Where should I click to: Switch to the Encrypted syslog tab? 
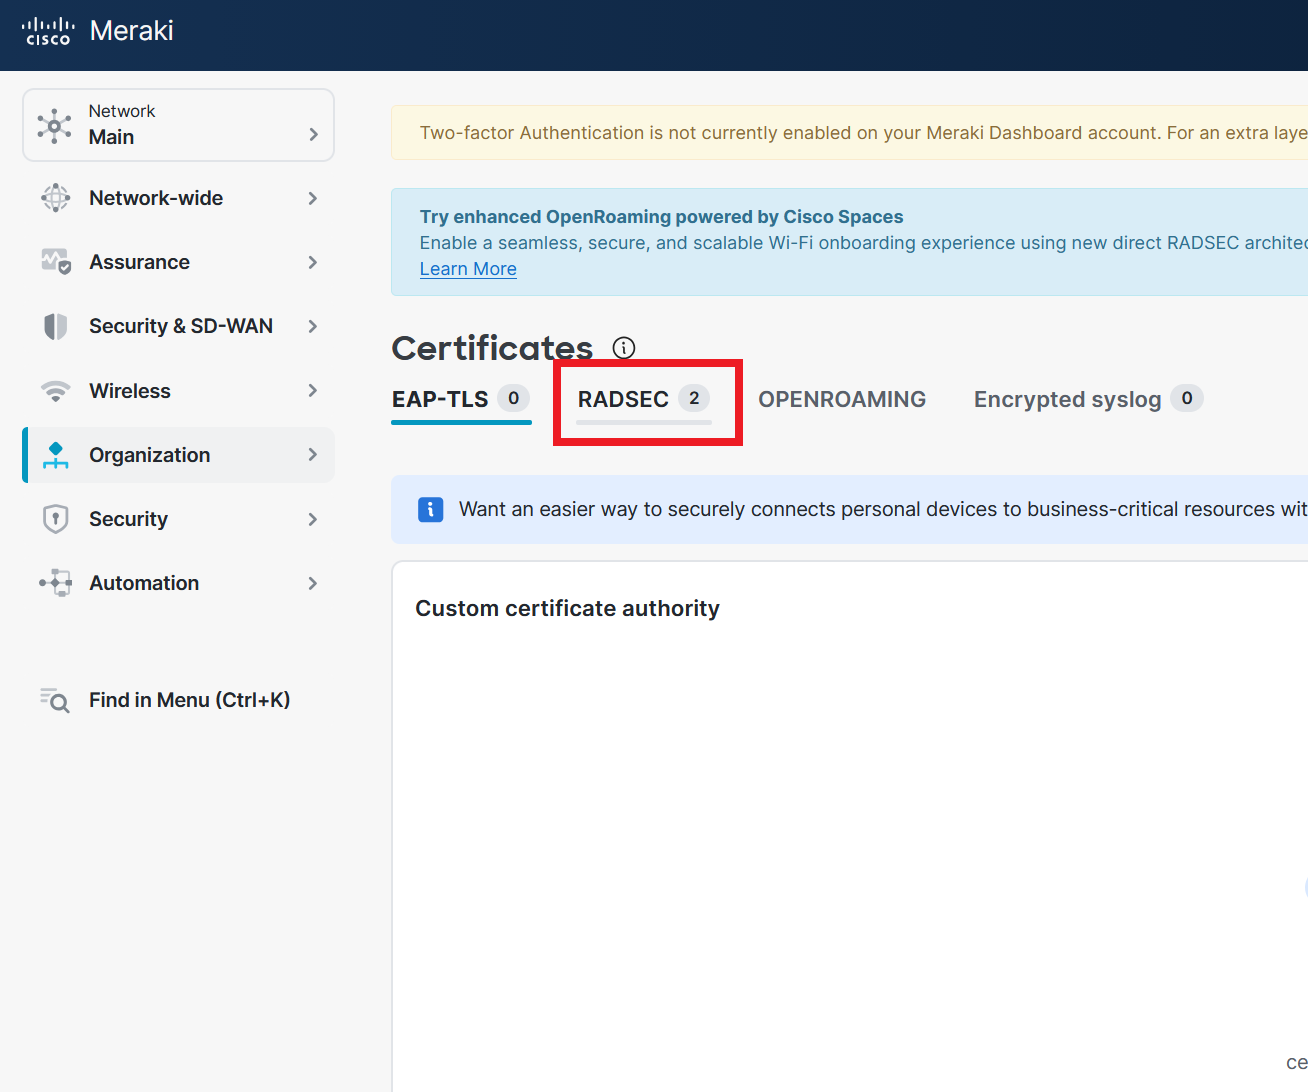pos(1088,399)
